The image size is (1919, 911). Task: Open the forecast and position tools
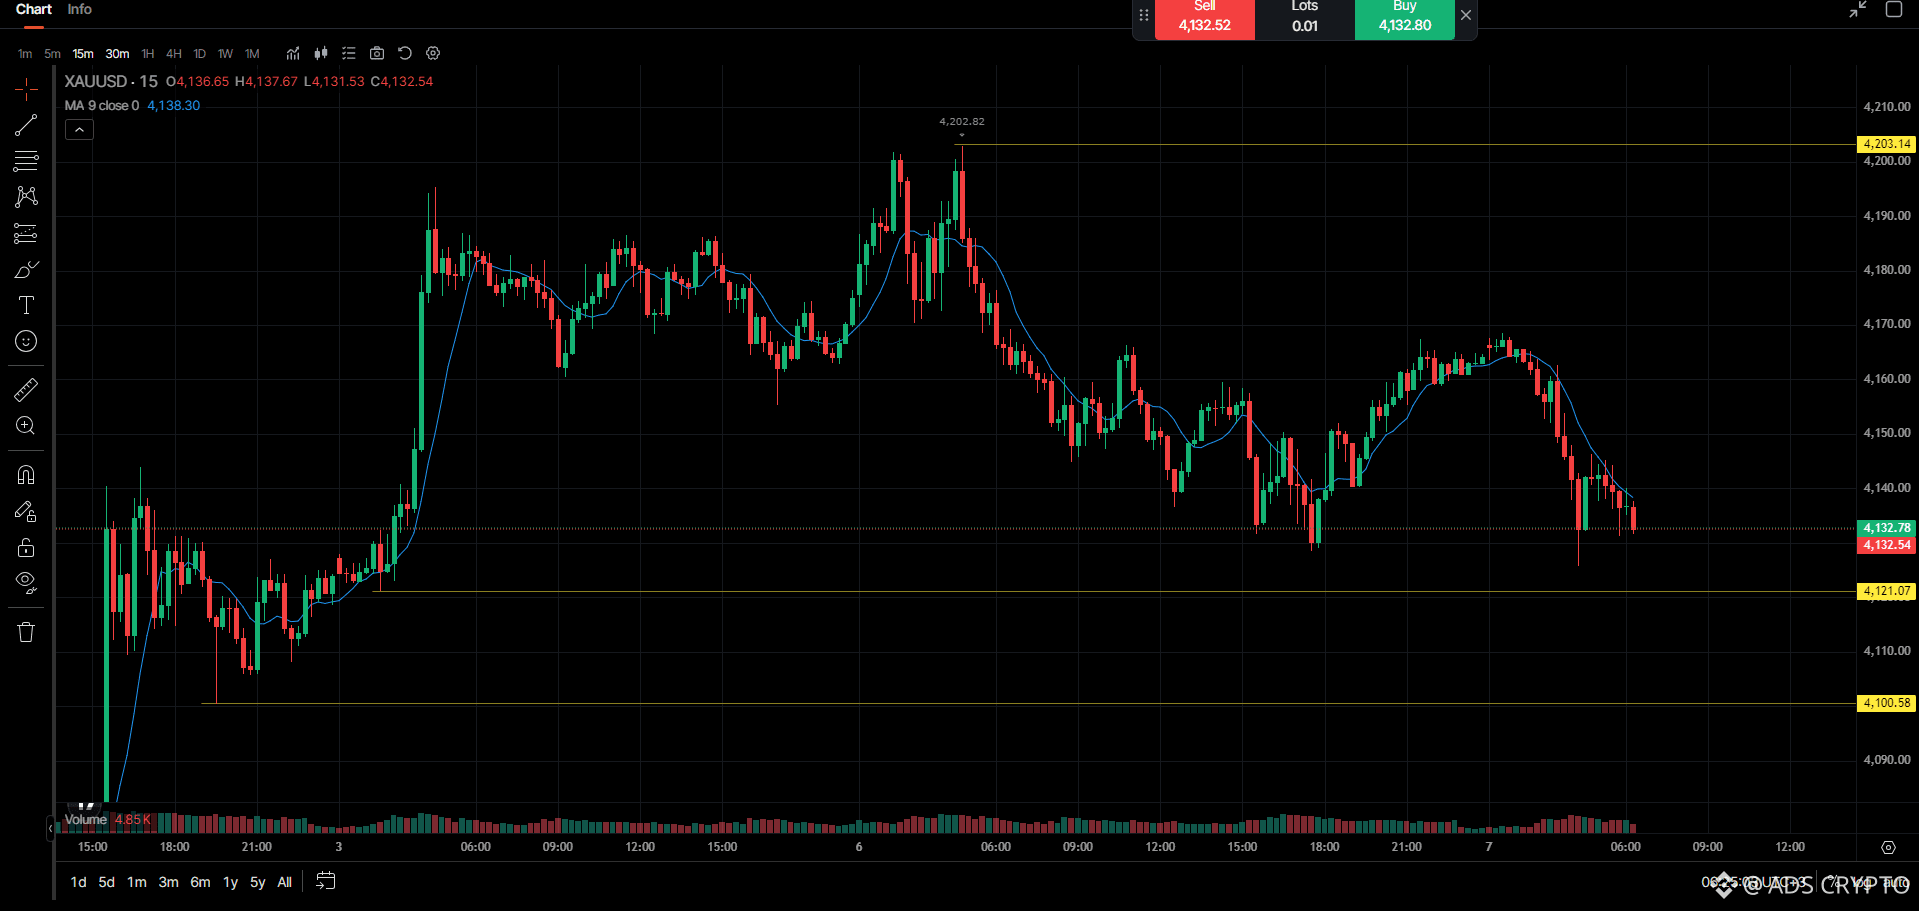point(26,234)
